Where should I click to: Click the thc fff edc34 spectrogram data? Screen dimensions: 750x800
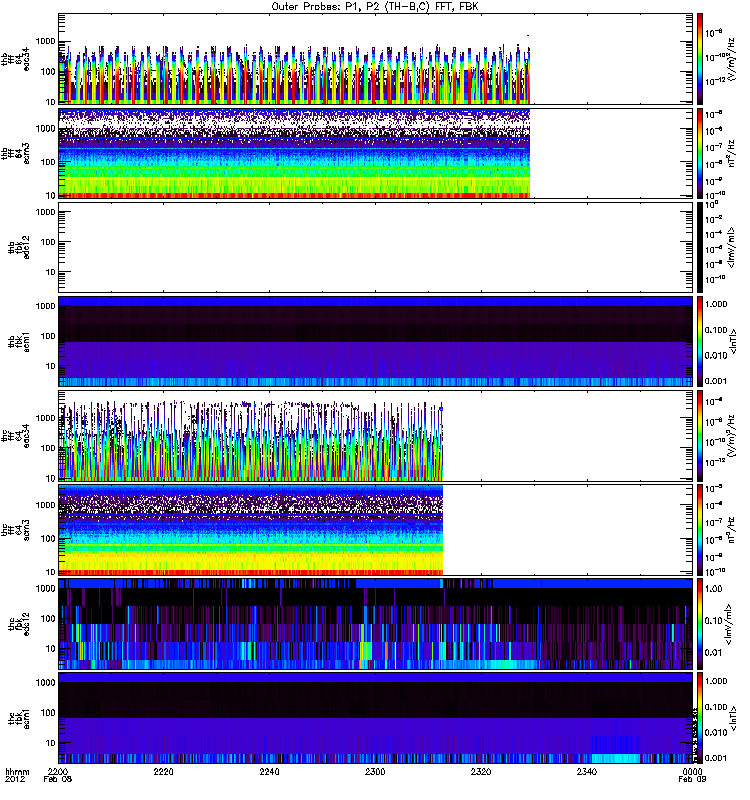[x=250, y=436]
